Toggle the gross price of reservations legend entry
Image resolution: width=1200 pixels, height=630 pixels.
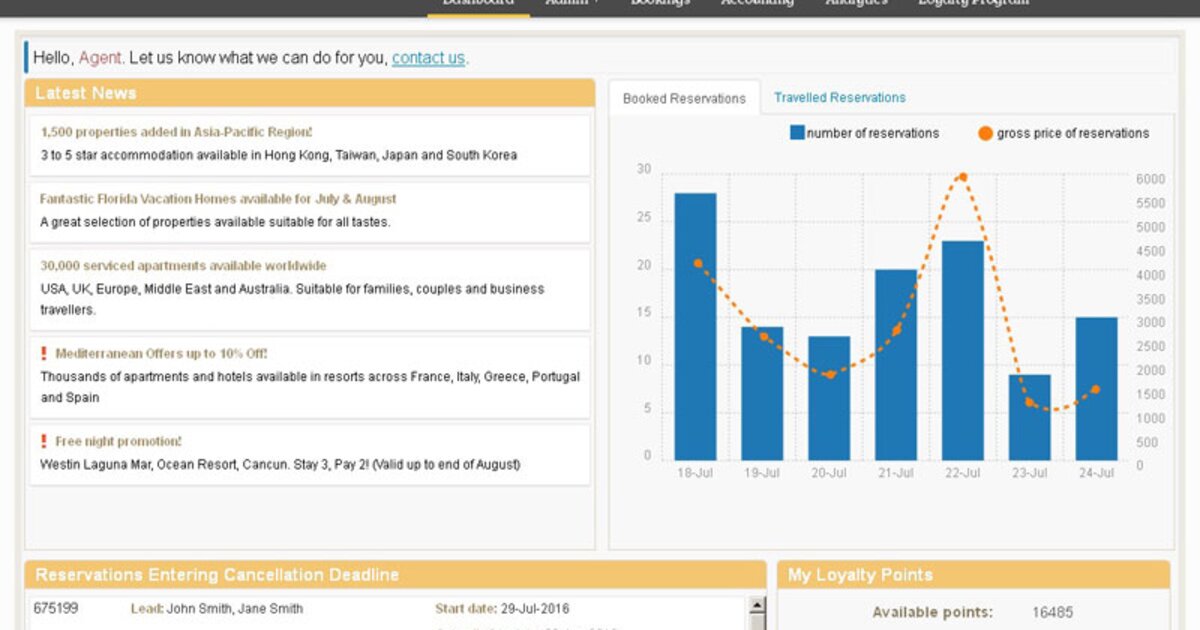1076,132
